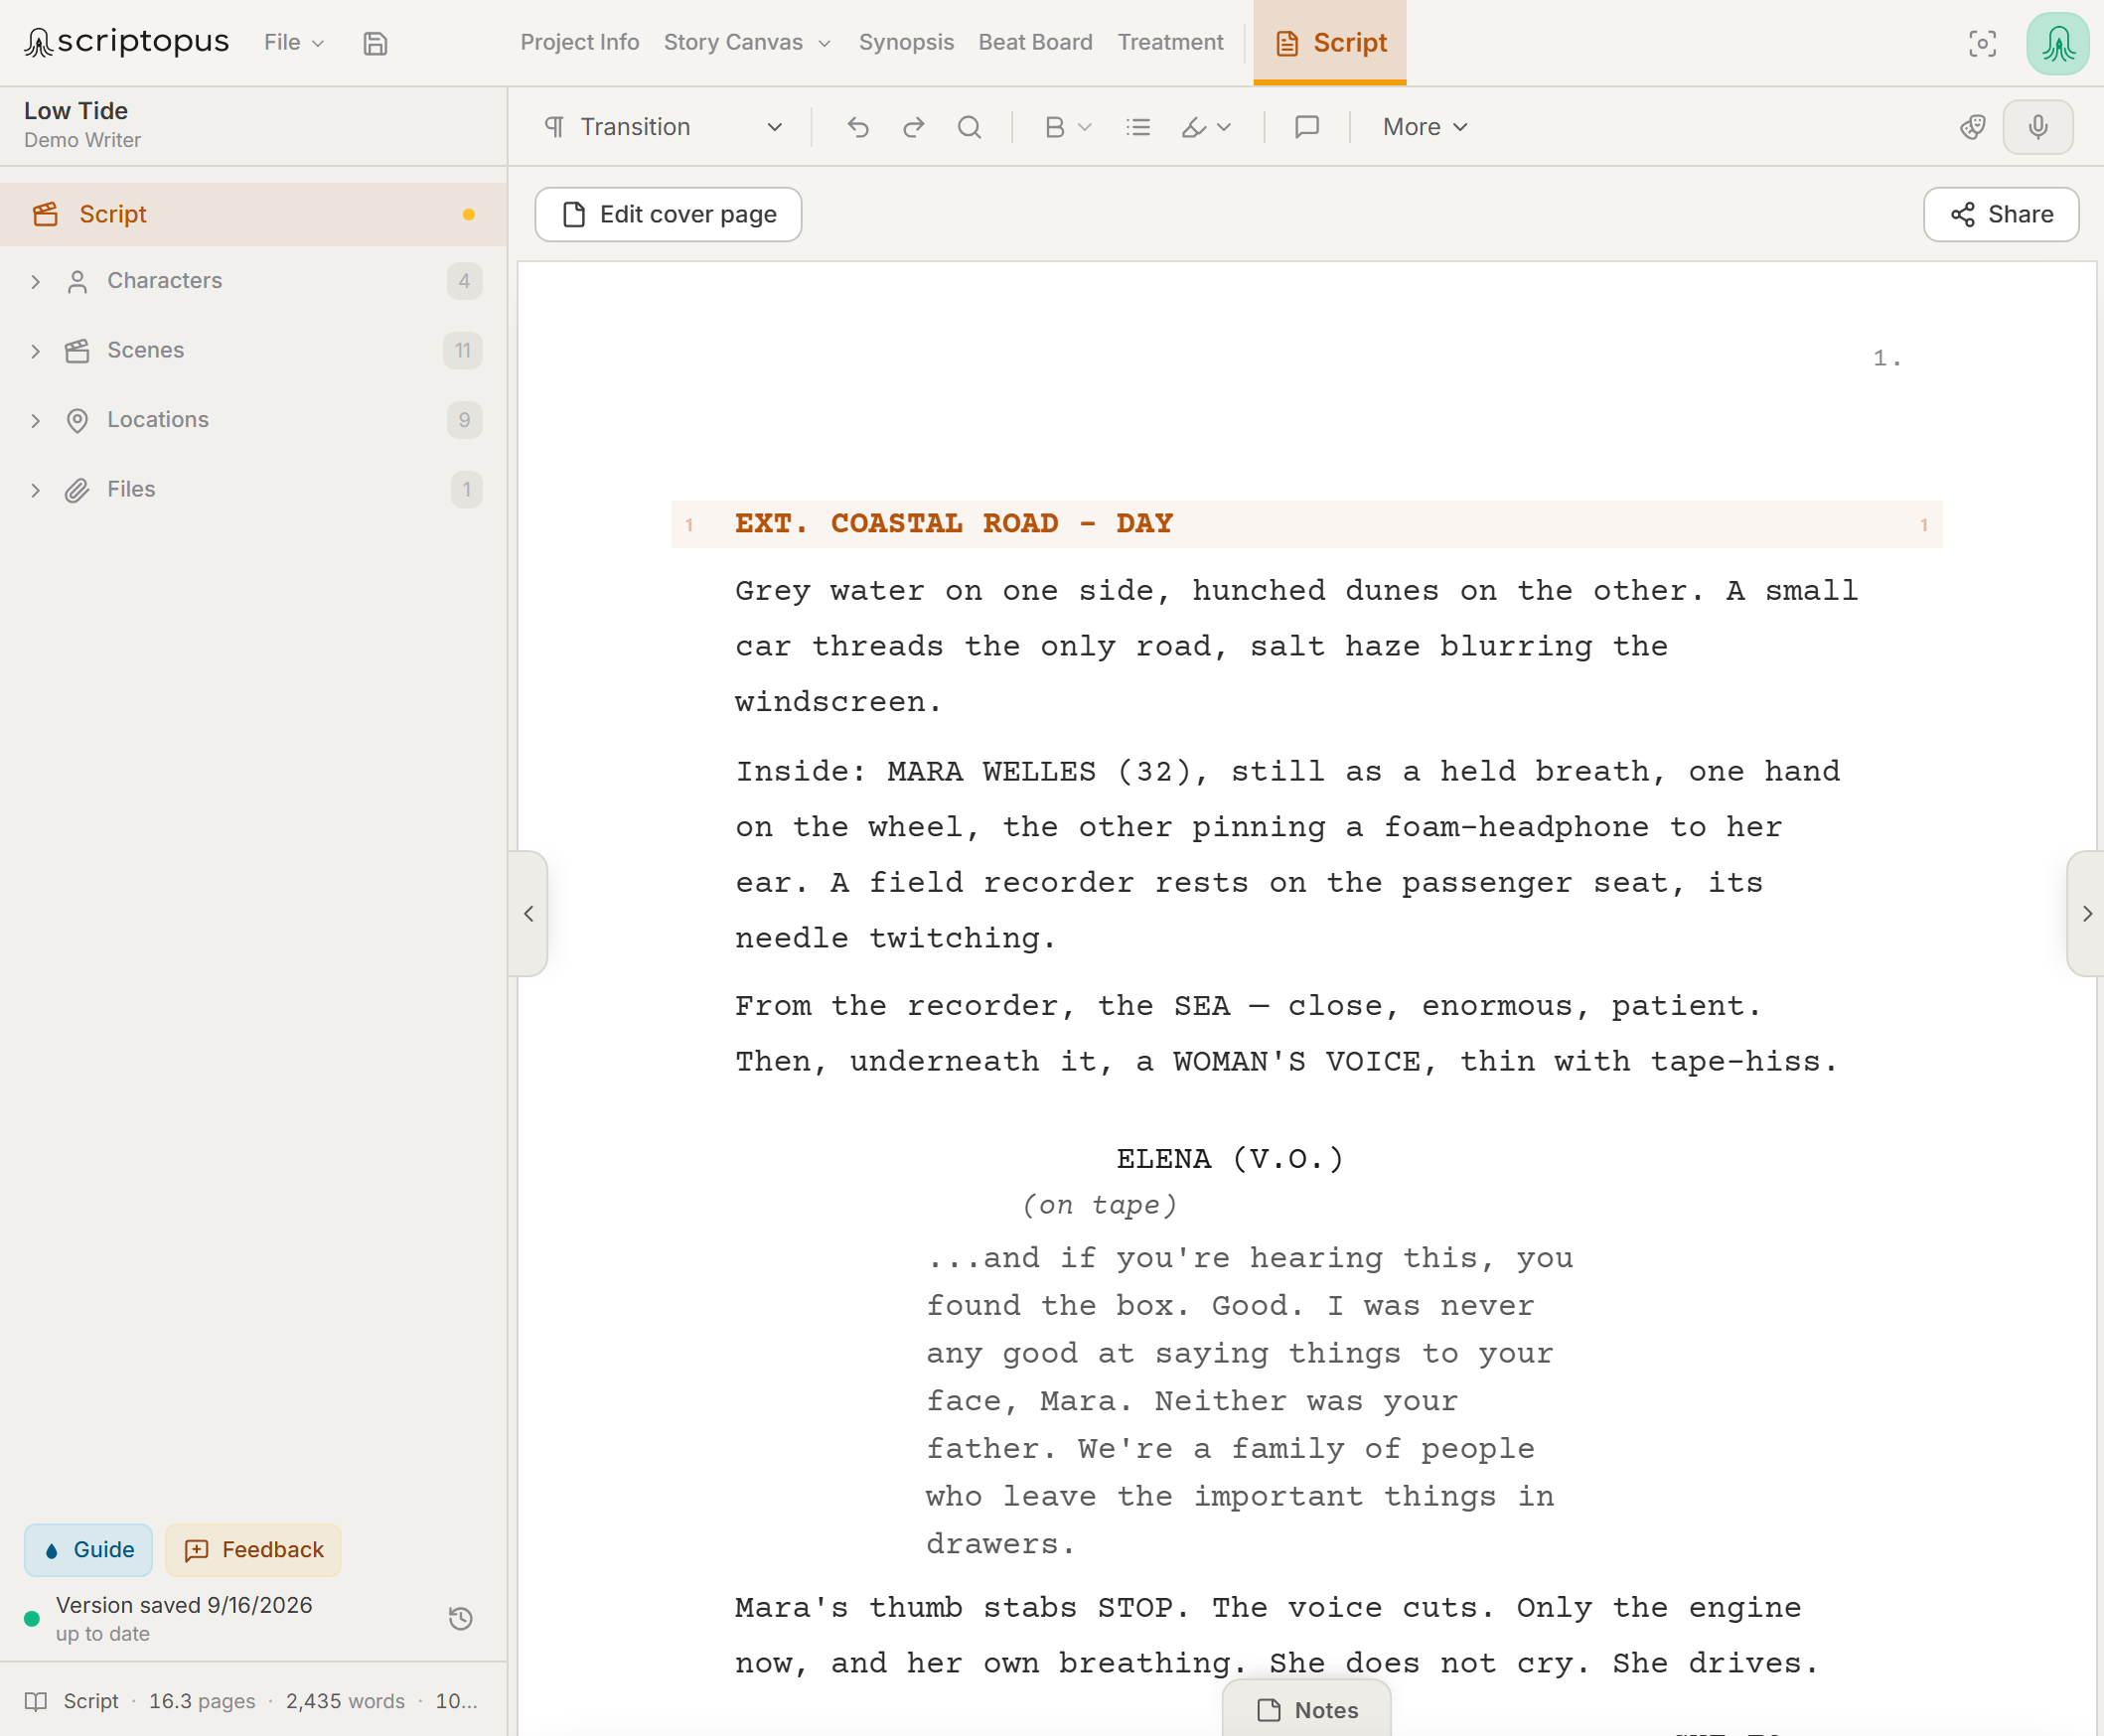Open the list formatting icon
The width and height of the screenshot is (2104, 1736).
tap(1138, 127)
